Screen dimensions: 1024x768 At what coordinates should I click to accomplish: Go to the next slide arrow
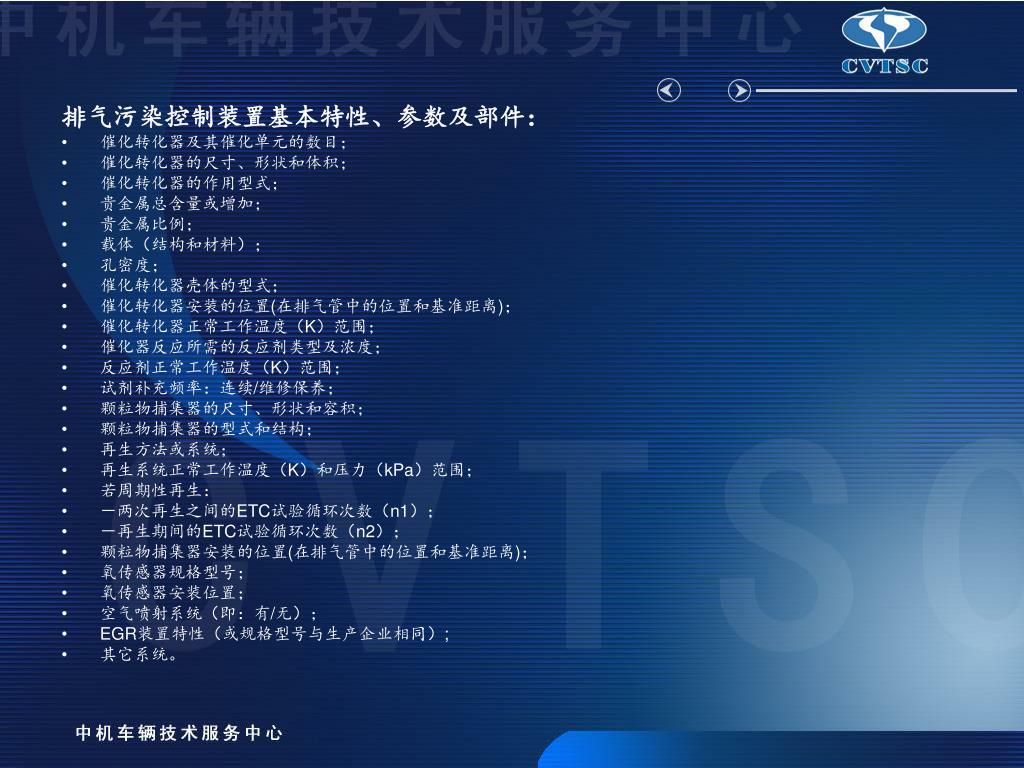click(x=739, y=90)
